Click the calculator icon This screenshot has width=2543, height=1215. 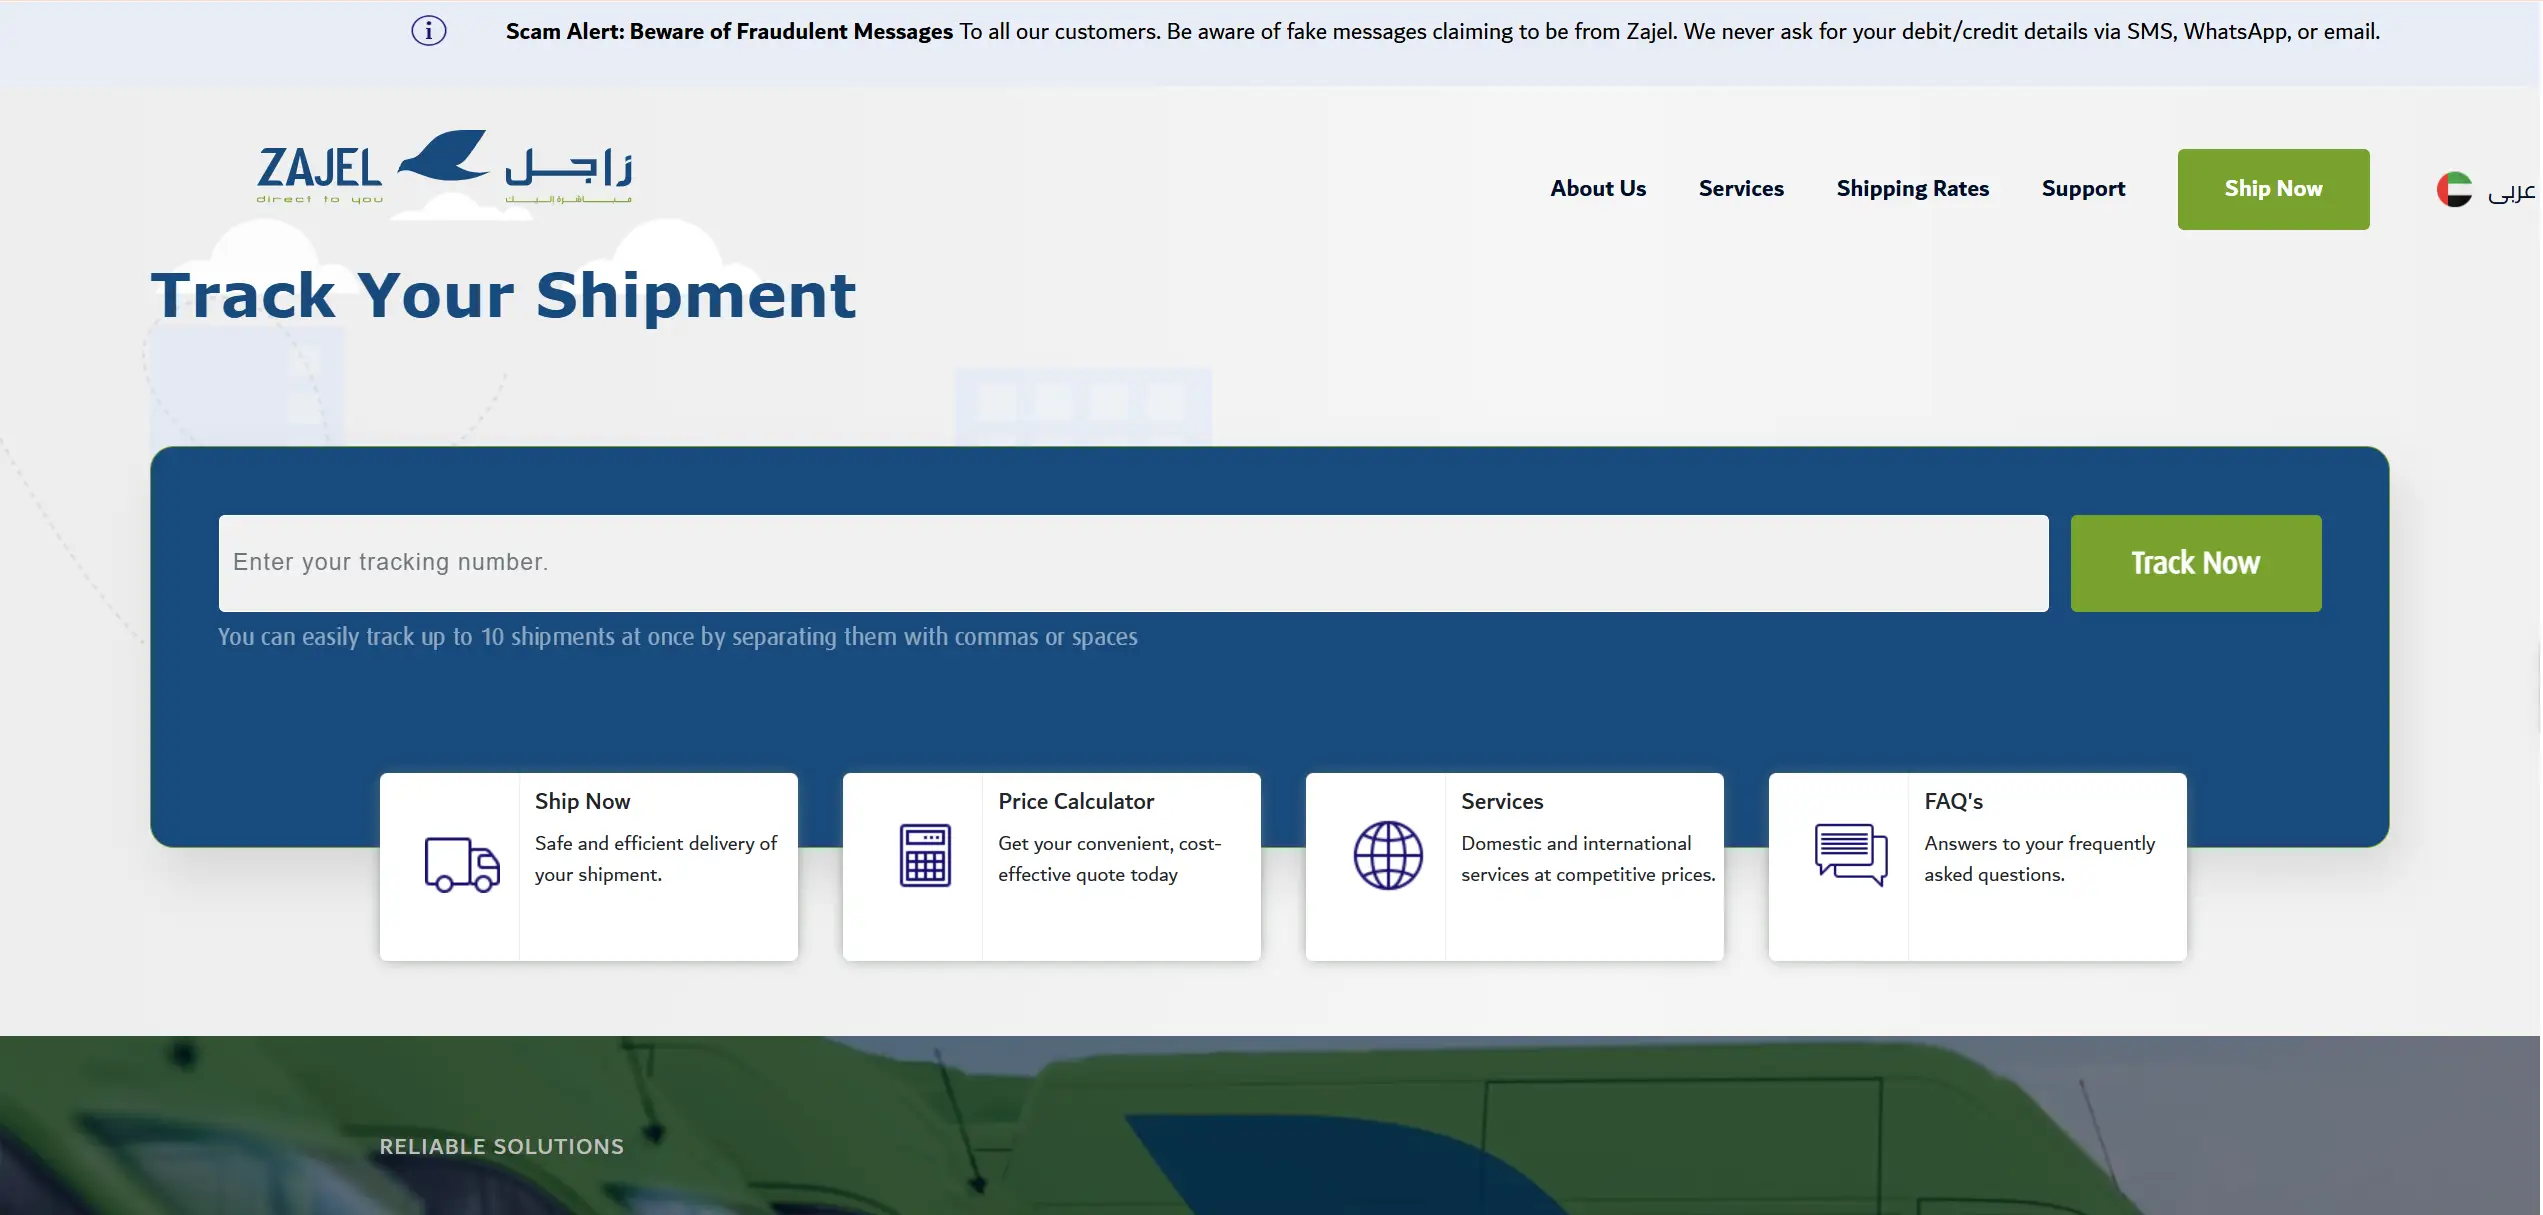pos(925,855)
